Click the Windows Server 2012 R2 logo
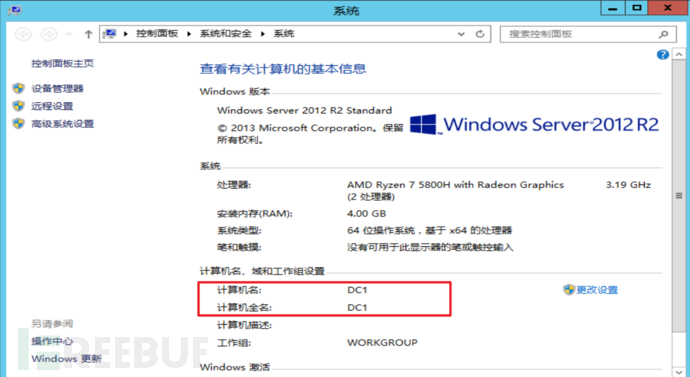690x377 pixels. [x=534, y=124]
